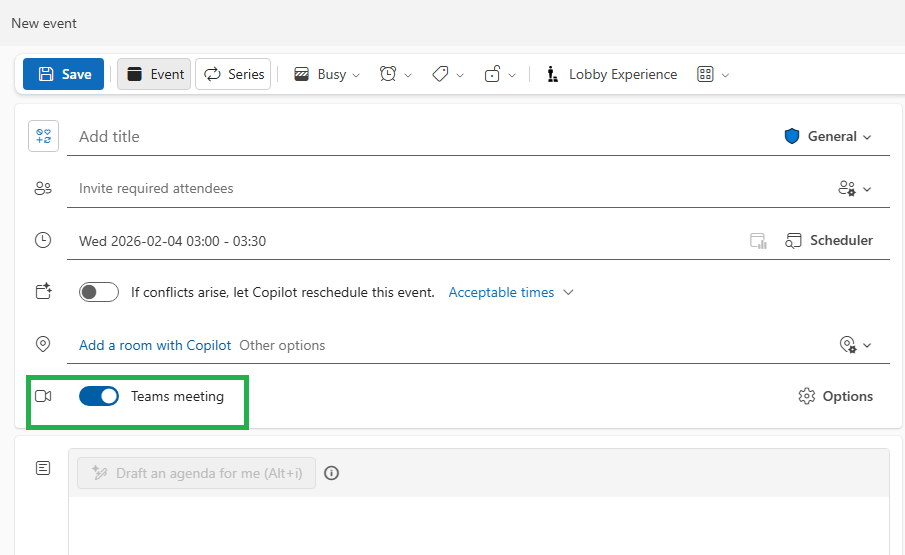Open the categorize tag dropdown

[448, 74]
